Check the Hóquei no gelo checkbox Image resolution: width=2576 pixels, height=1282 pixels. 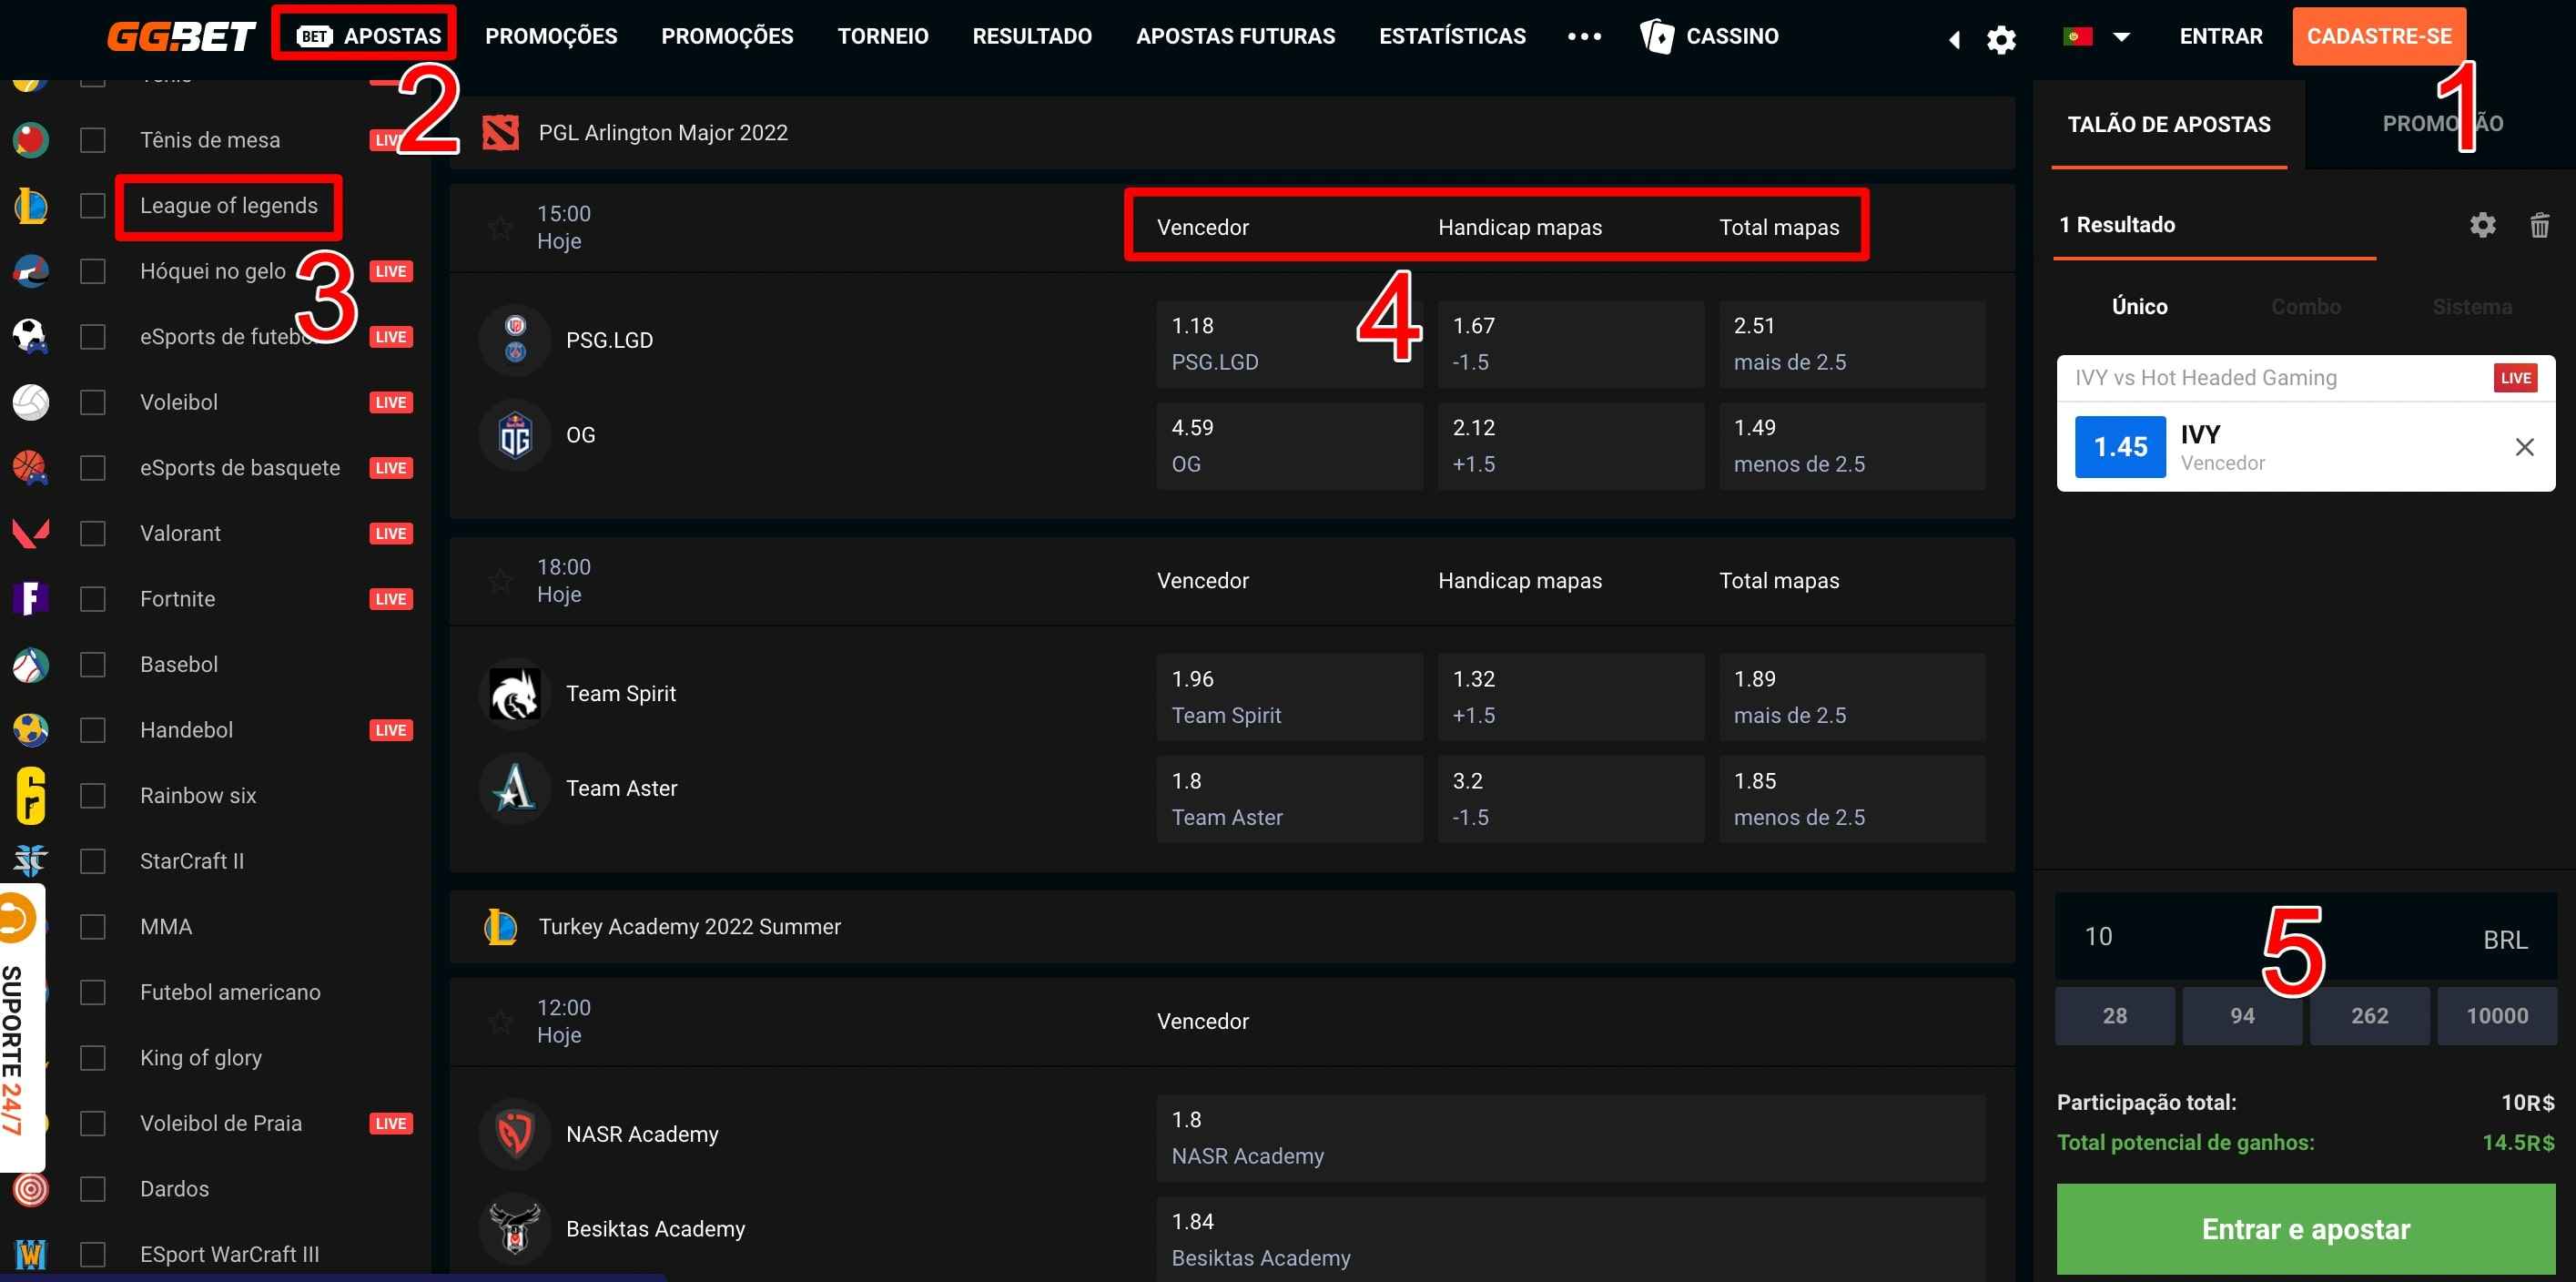92,271
